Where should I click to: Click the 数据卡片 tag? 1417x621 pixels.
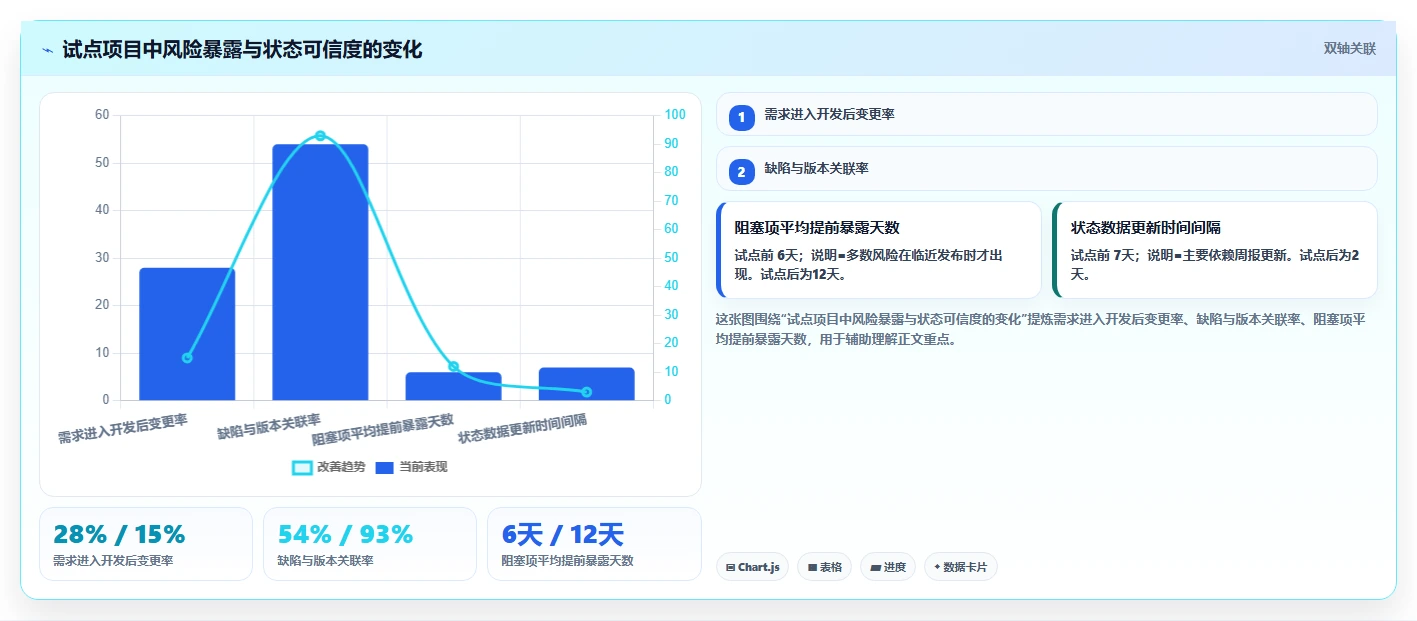(960, 567)
